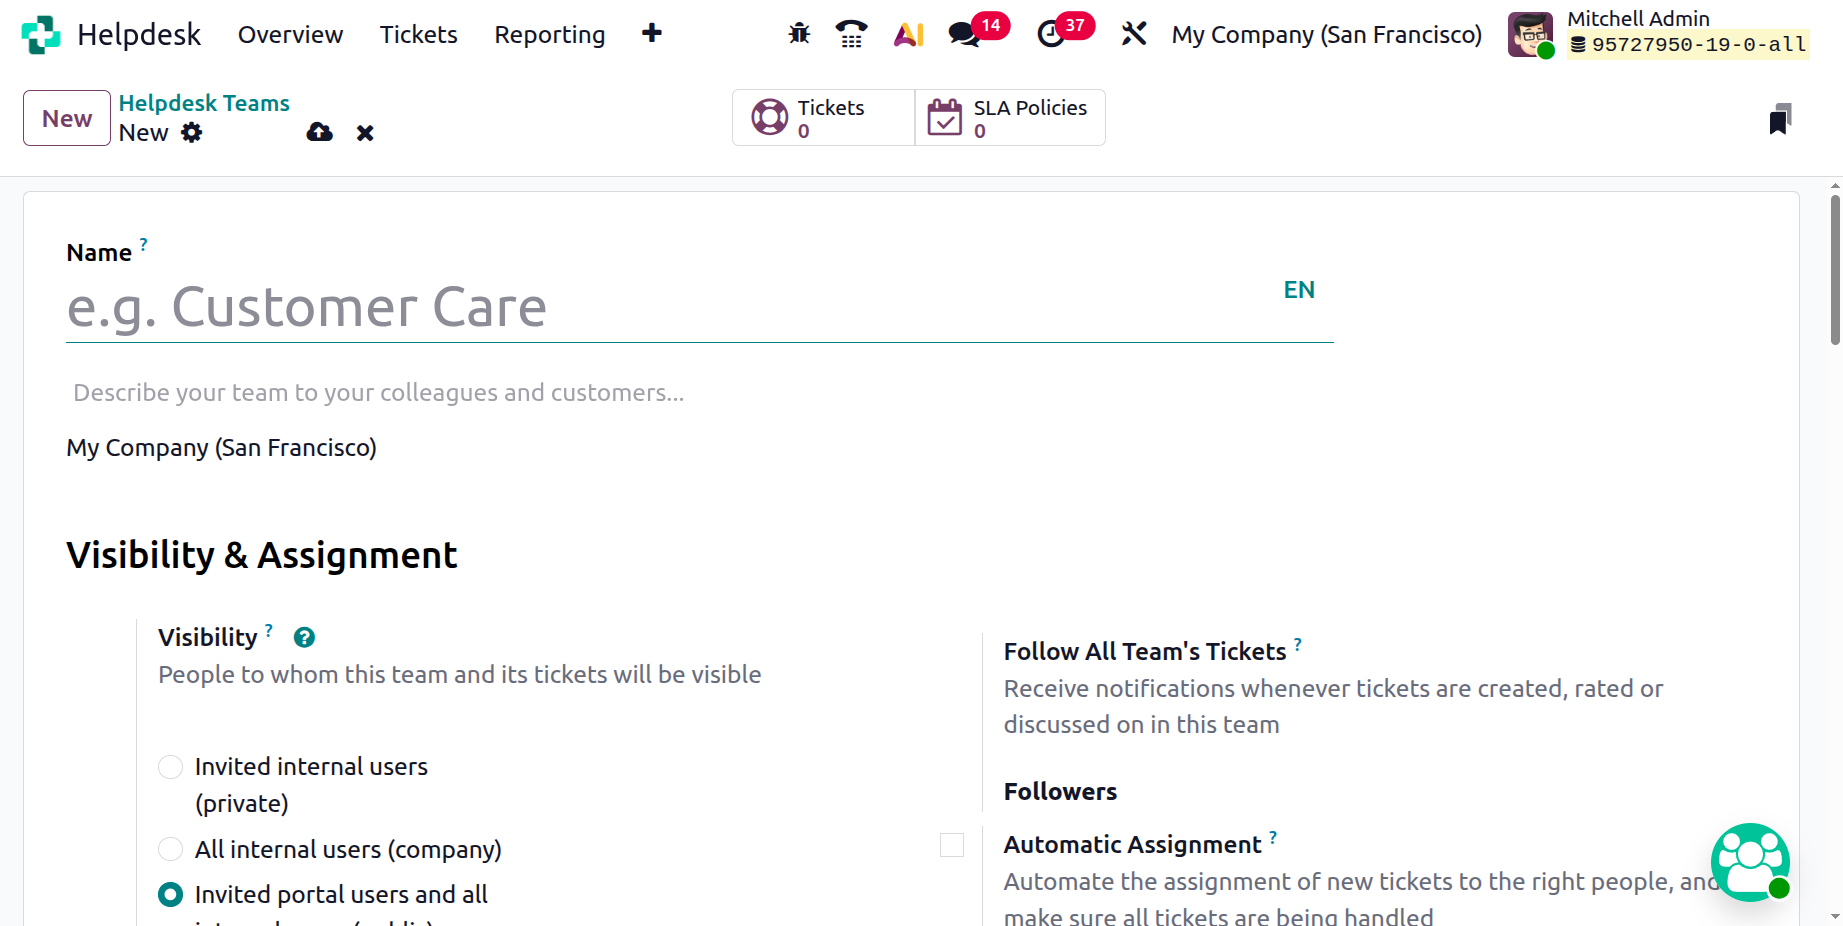Go back to Helpdesk Teams breadcrumb
Viewport: 1843px width, 926px height.
204,103
